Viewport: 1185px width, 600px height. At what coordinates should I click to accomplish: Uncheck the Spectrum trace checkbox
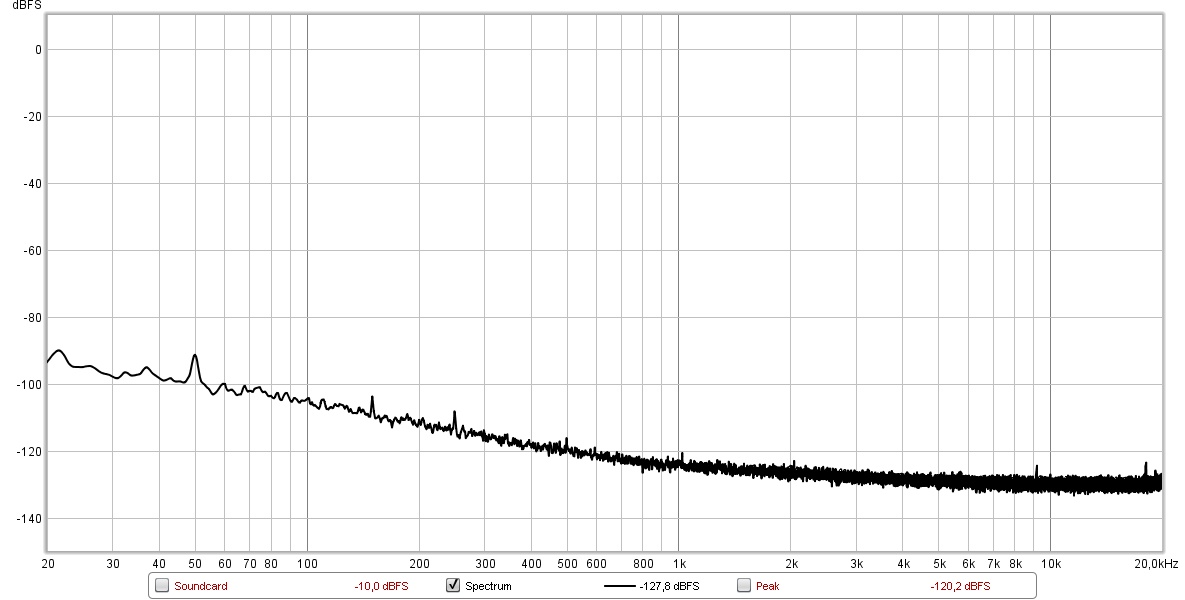pyautogui.click(x=453, y=586)
